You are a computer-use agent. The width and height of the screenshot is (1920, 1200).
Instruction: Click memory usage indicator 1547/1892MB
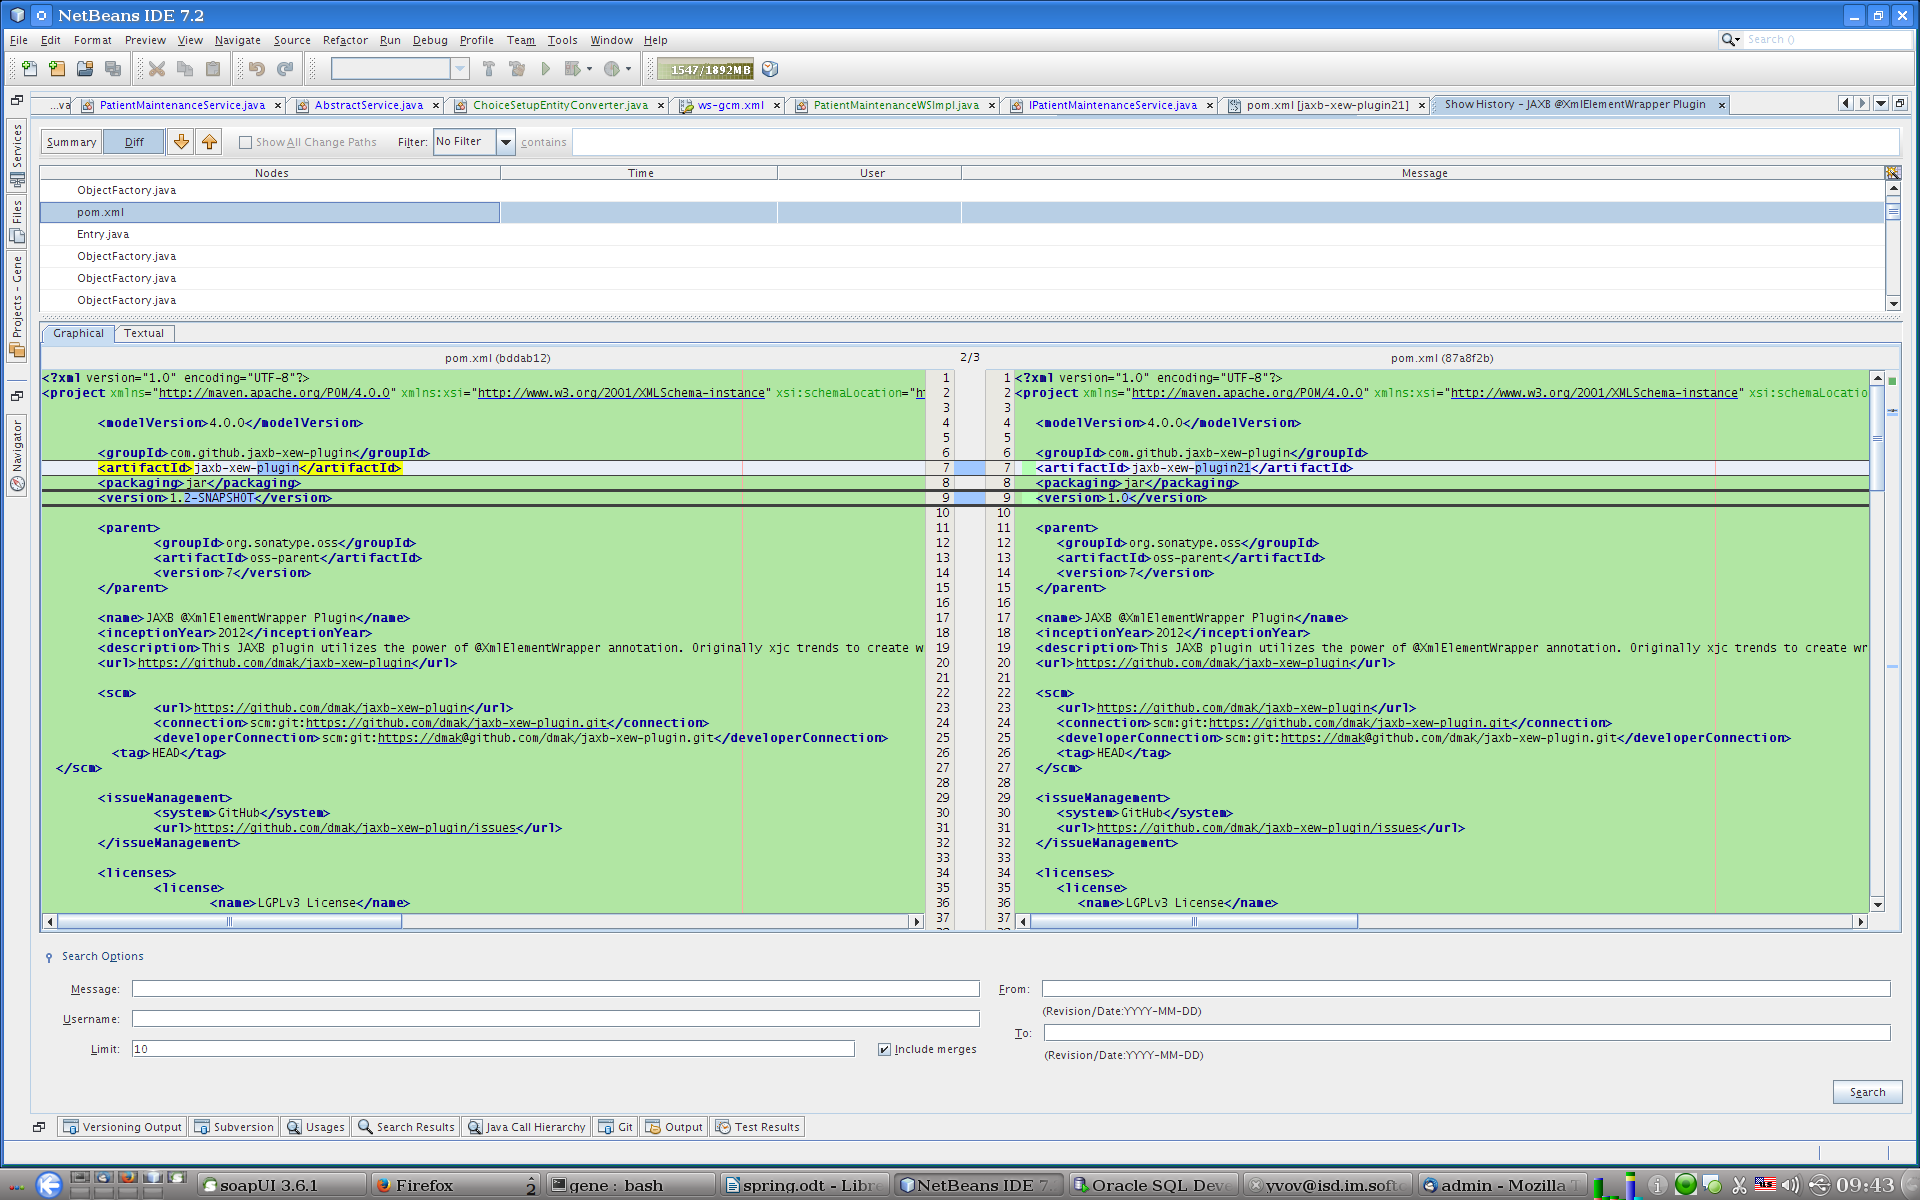(x=706, y=69)
